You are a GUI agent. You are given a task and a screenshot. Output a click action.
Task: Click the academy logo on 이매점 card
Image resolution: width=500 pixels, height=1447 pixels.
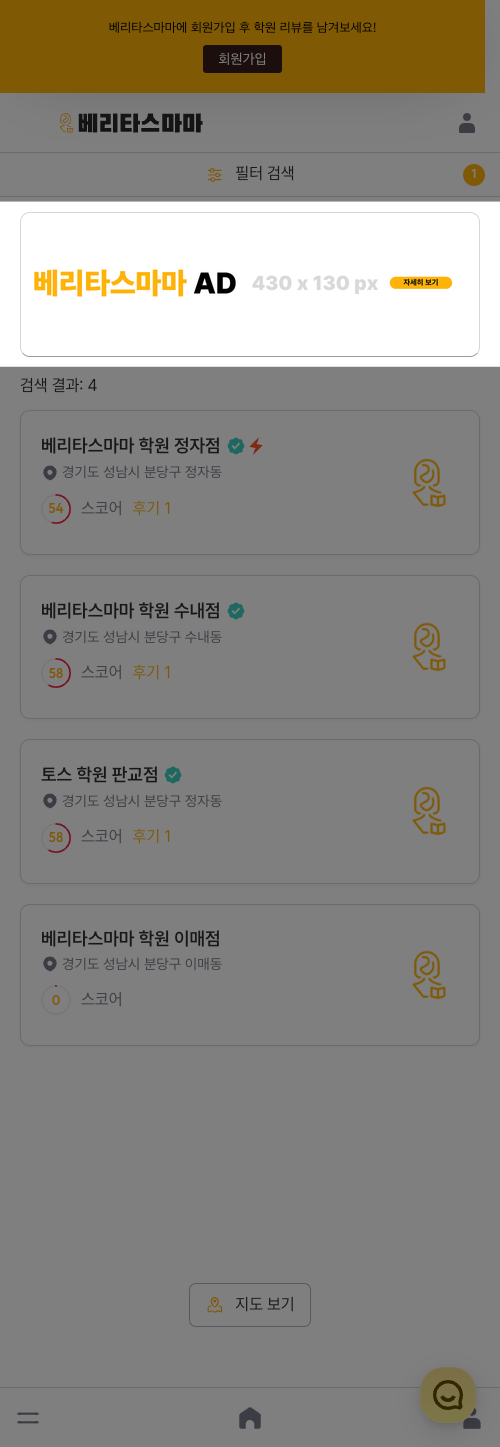[x=429, y=975]
